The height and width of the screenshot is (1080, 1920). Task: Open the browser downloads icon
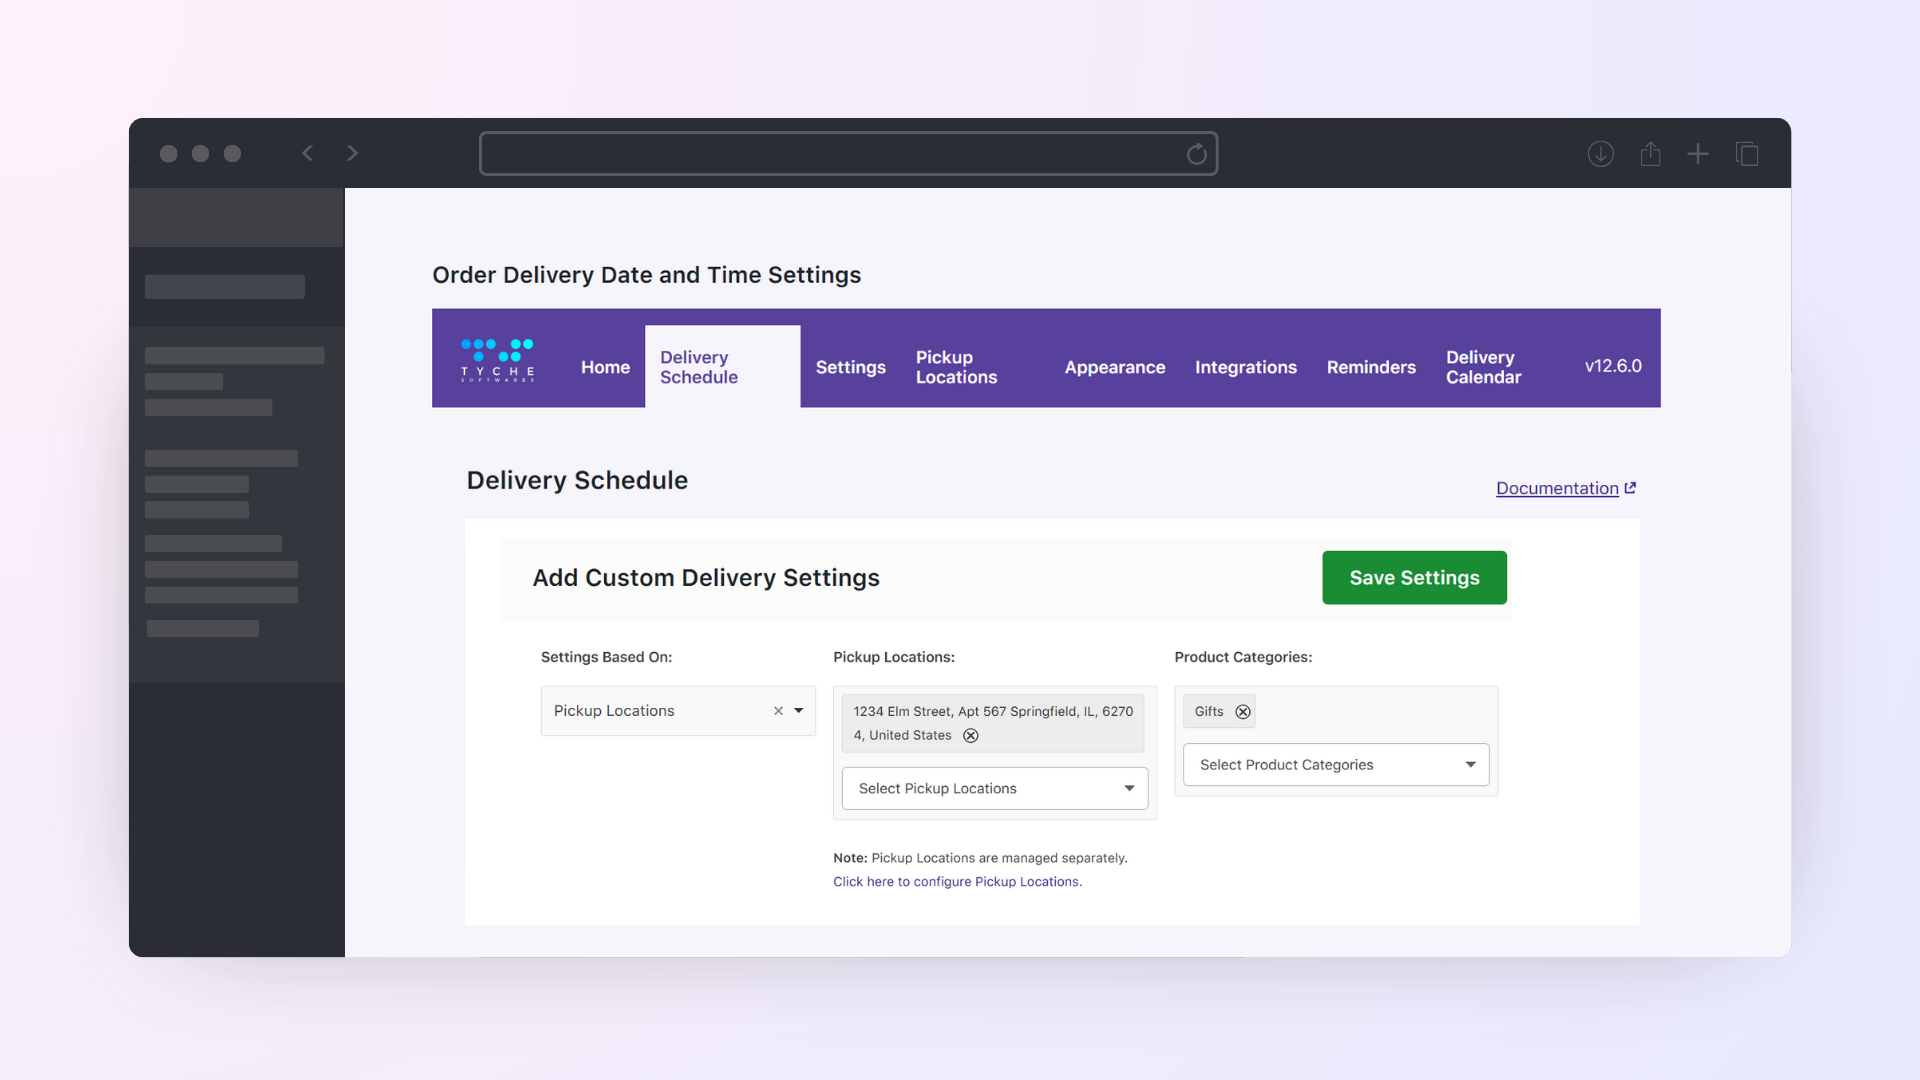click(1600, 154)
